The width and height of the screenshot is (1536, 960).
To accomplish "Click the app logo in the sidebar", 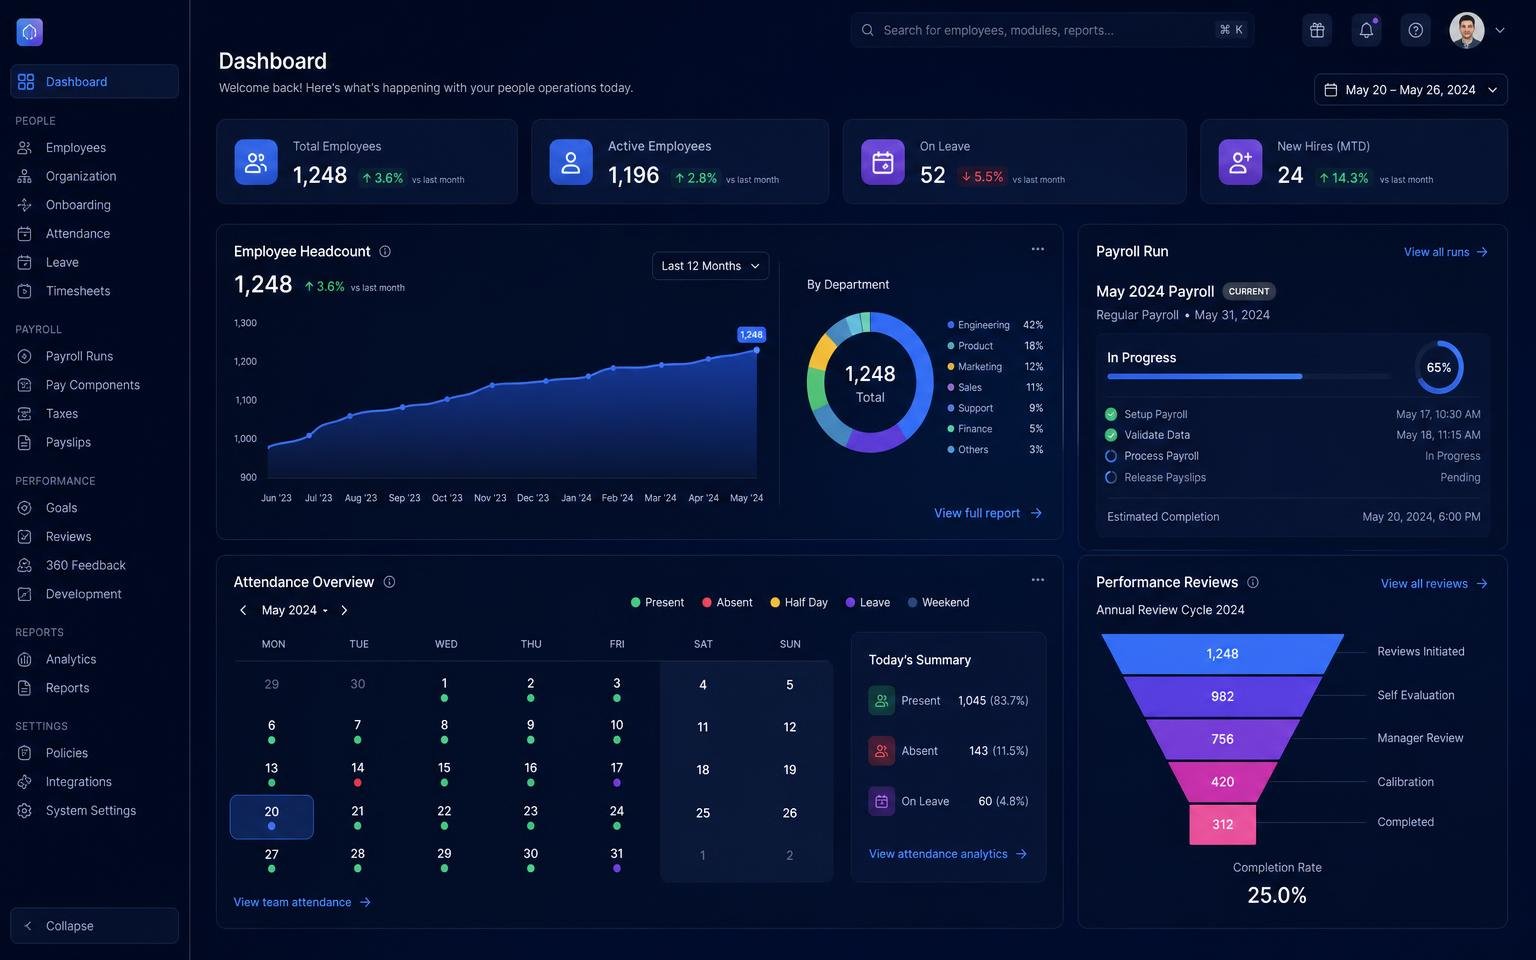I will [29, 32].
